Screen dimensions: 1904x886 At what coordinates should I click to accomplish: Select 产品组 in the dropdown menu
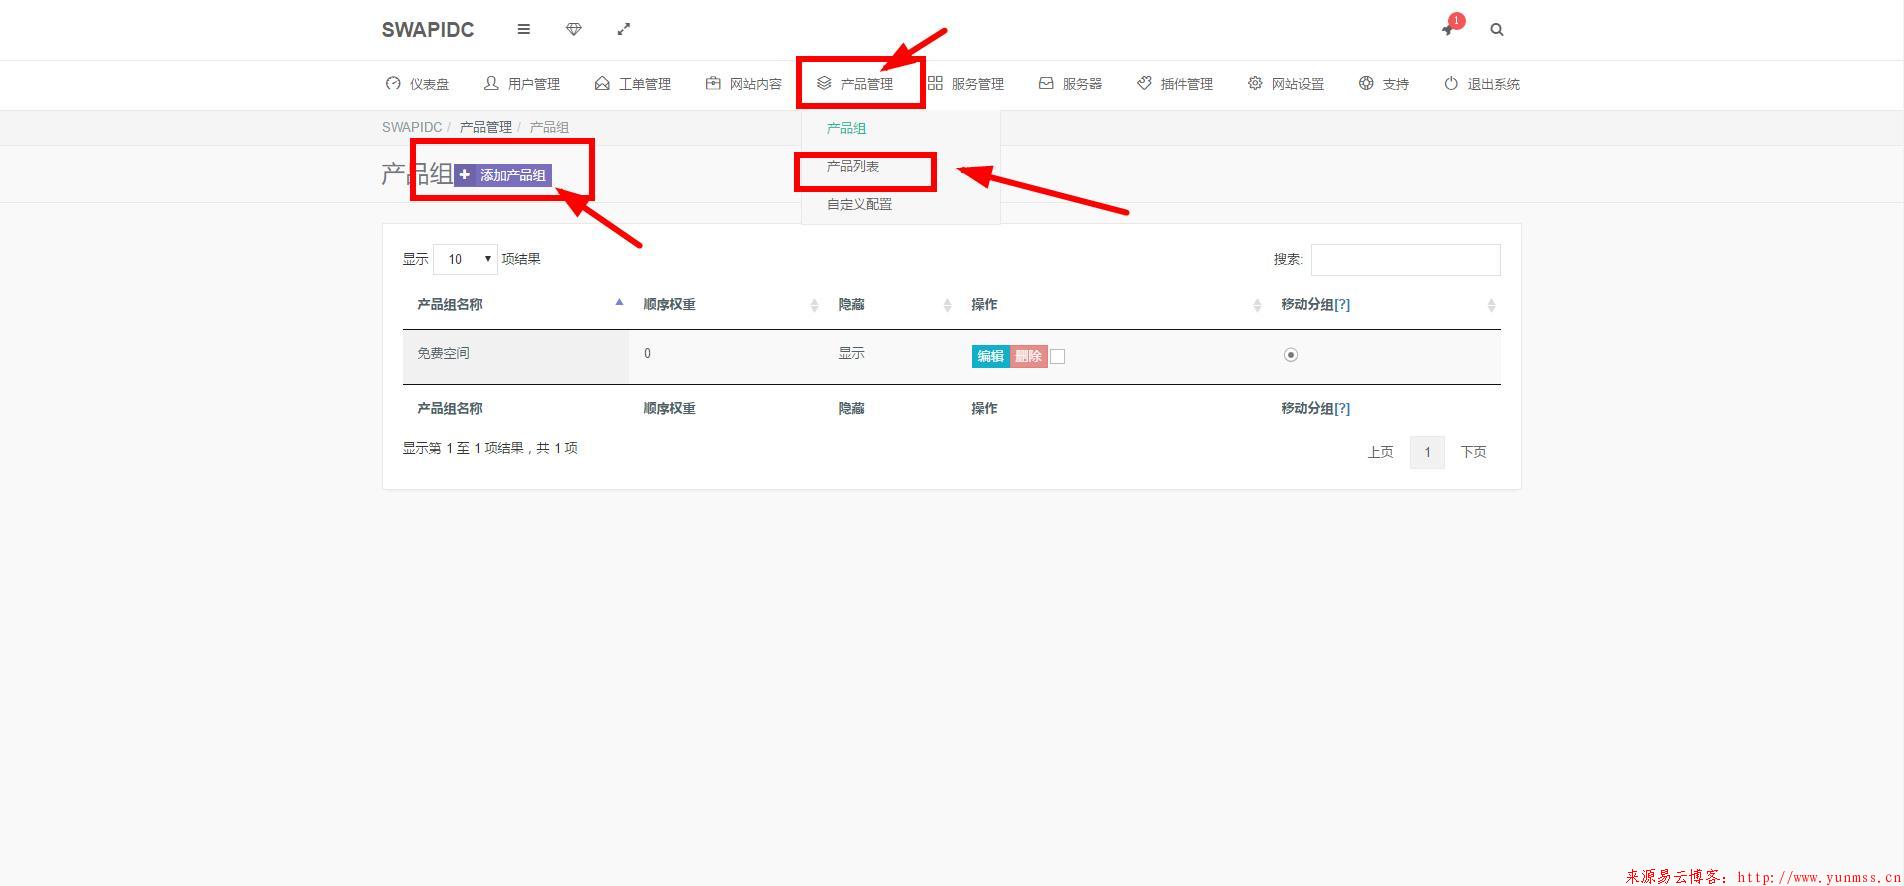click(846, 128)
